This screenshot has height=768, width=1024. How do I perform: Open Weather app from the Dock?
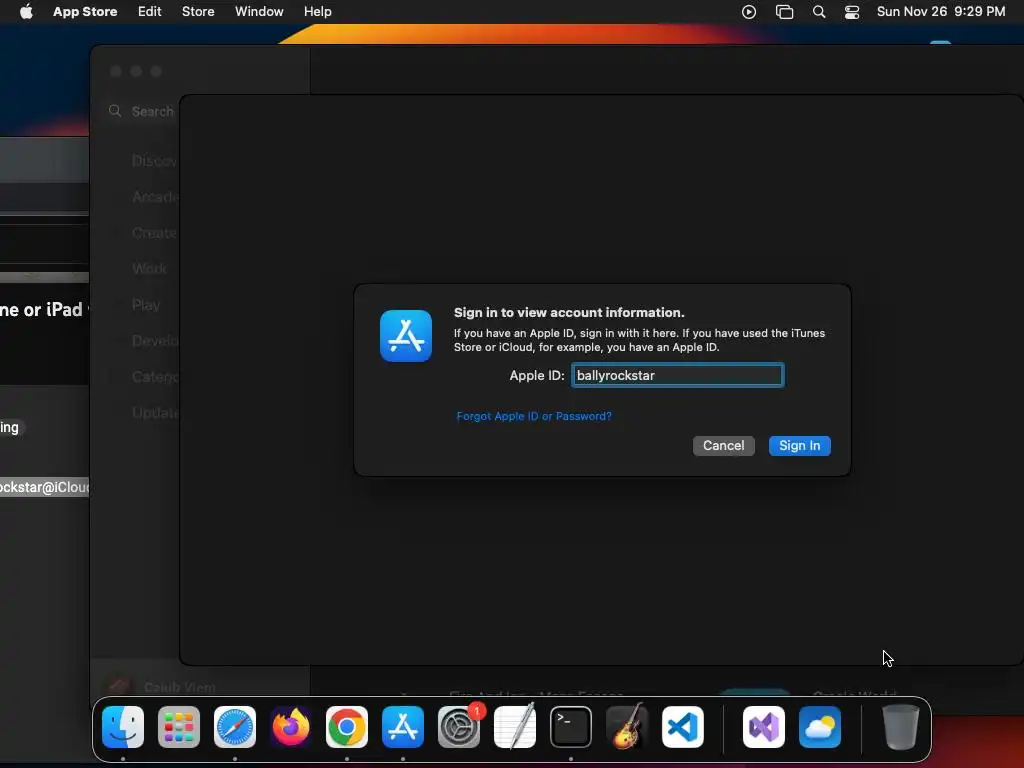coord(820,727)
